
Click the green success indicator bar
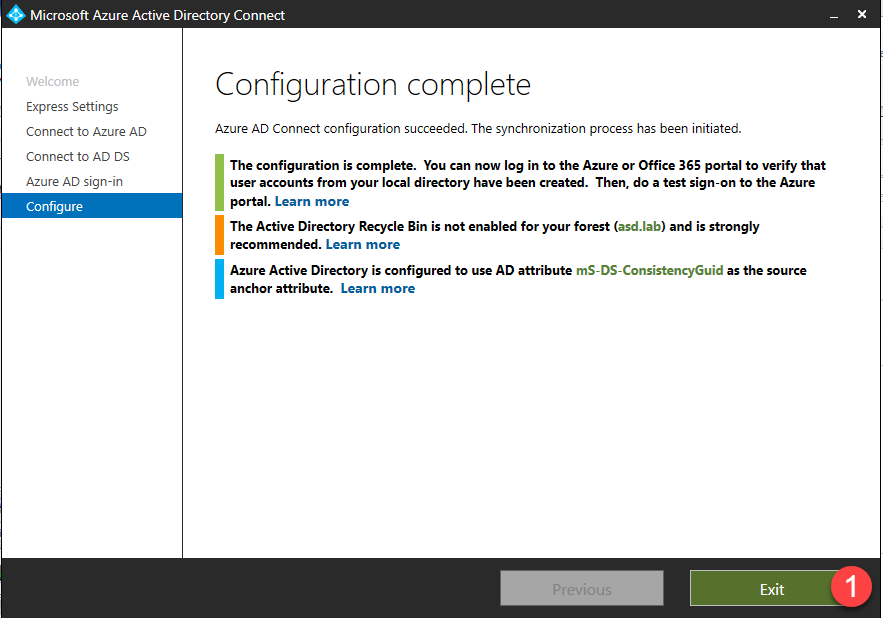tap(219, 182)
